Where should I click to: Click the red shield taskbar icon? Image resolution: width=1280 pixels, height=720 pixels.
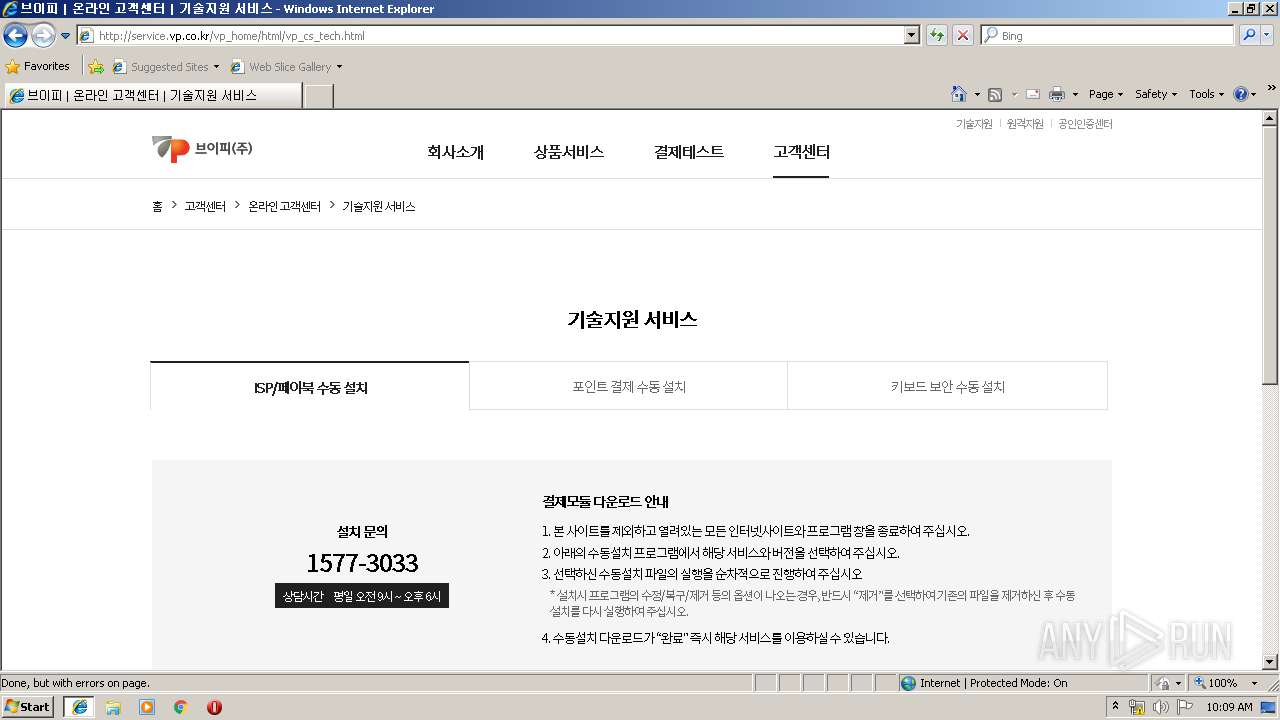214,706
